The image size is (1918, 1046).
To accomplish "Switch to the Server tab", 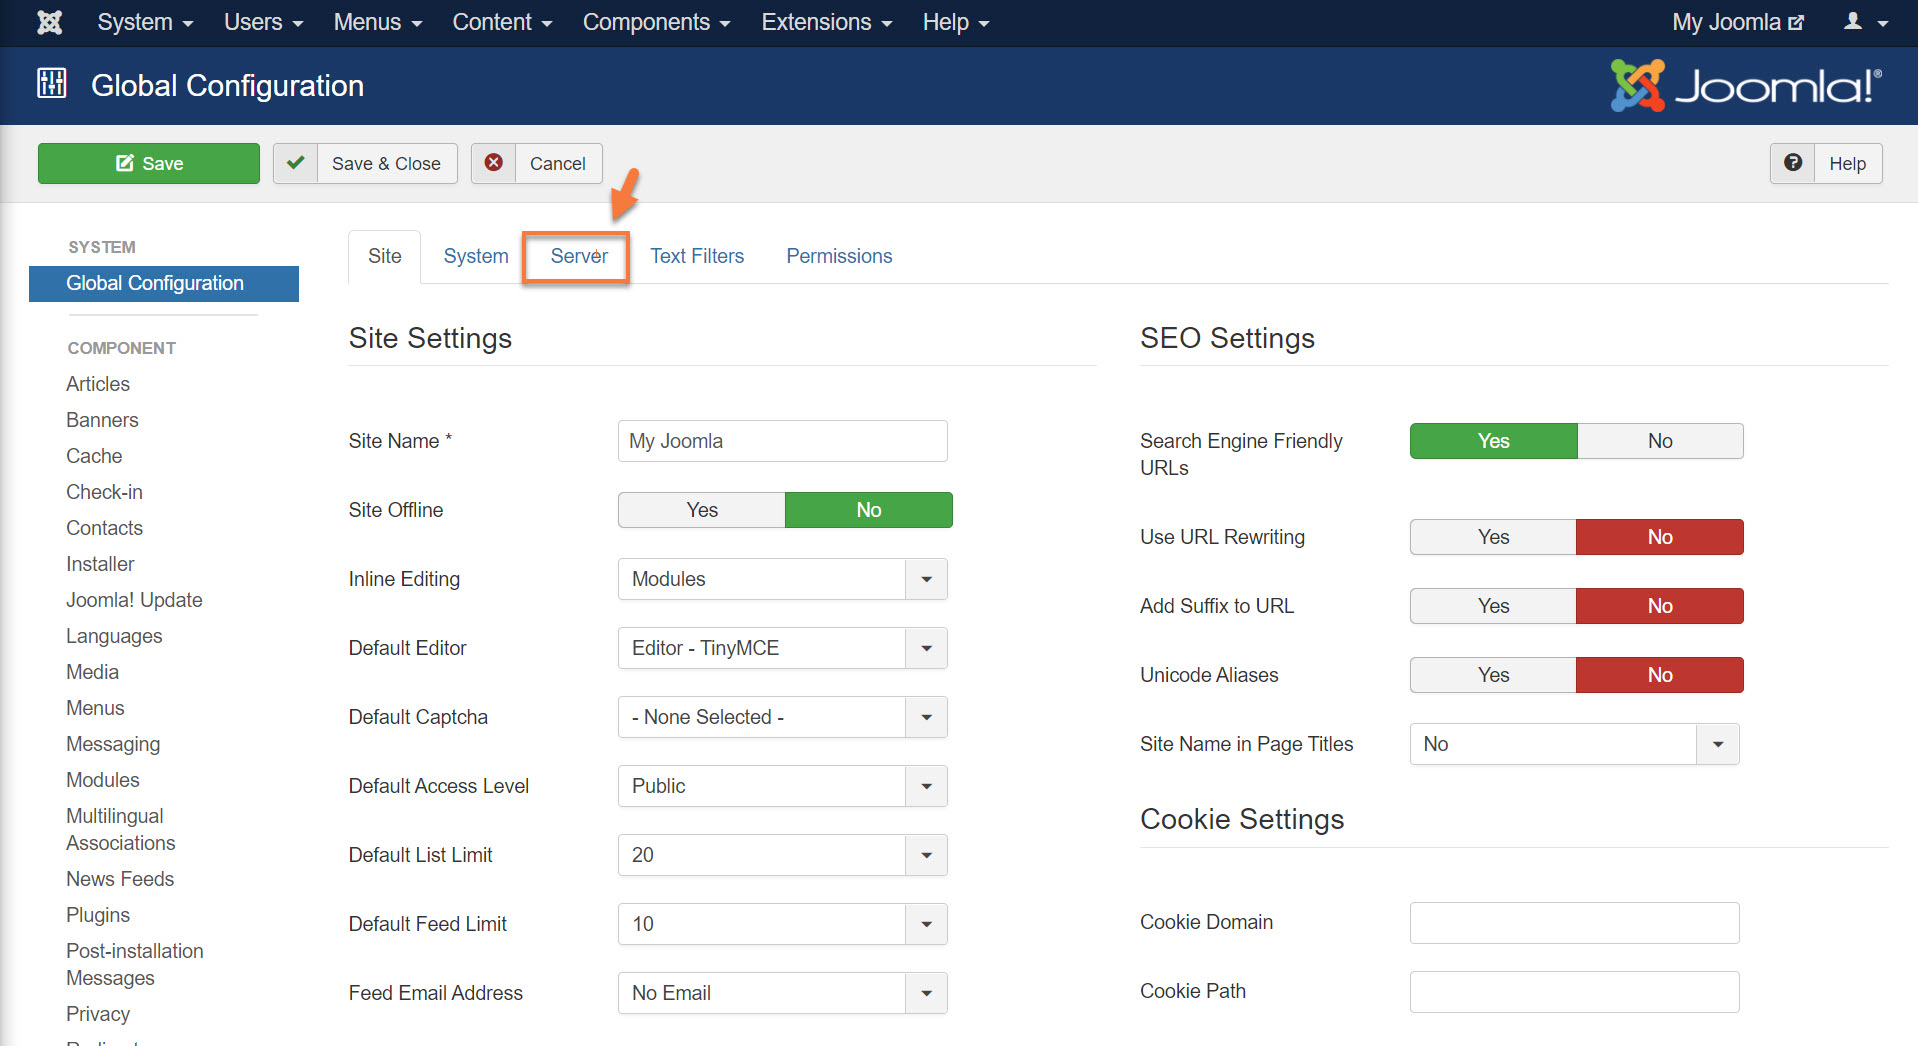I will coord(577,256).
